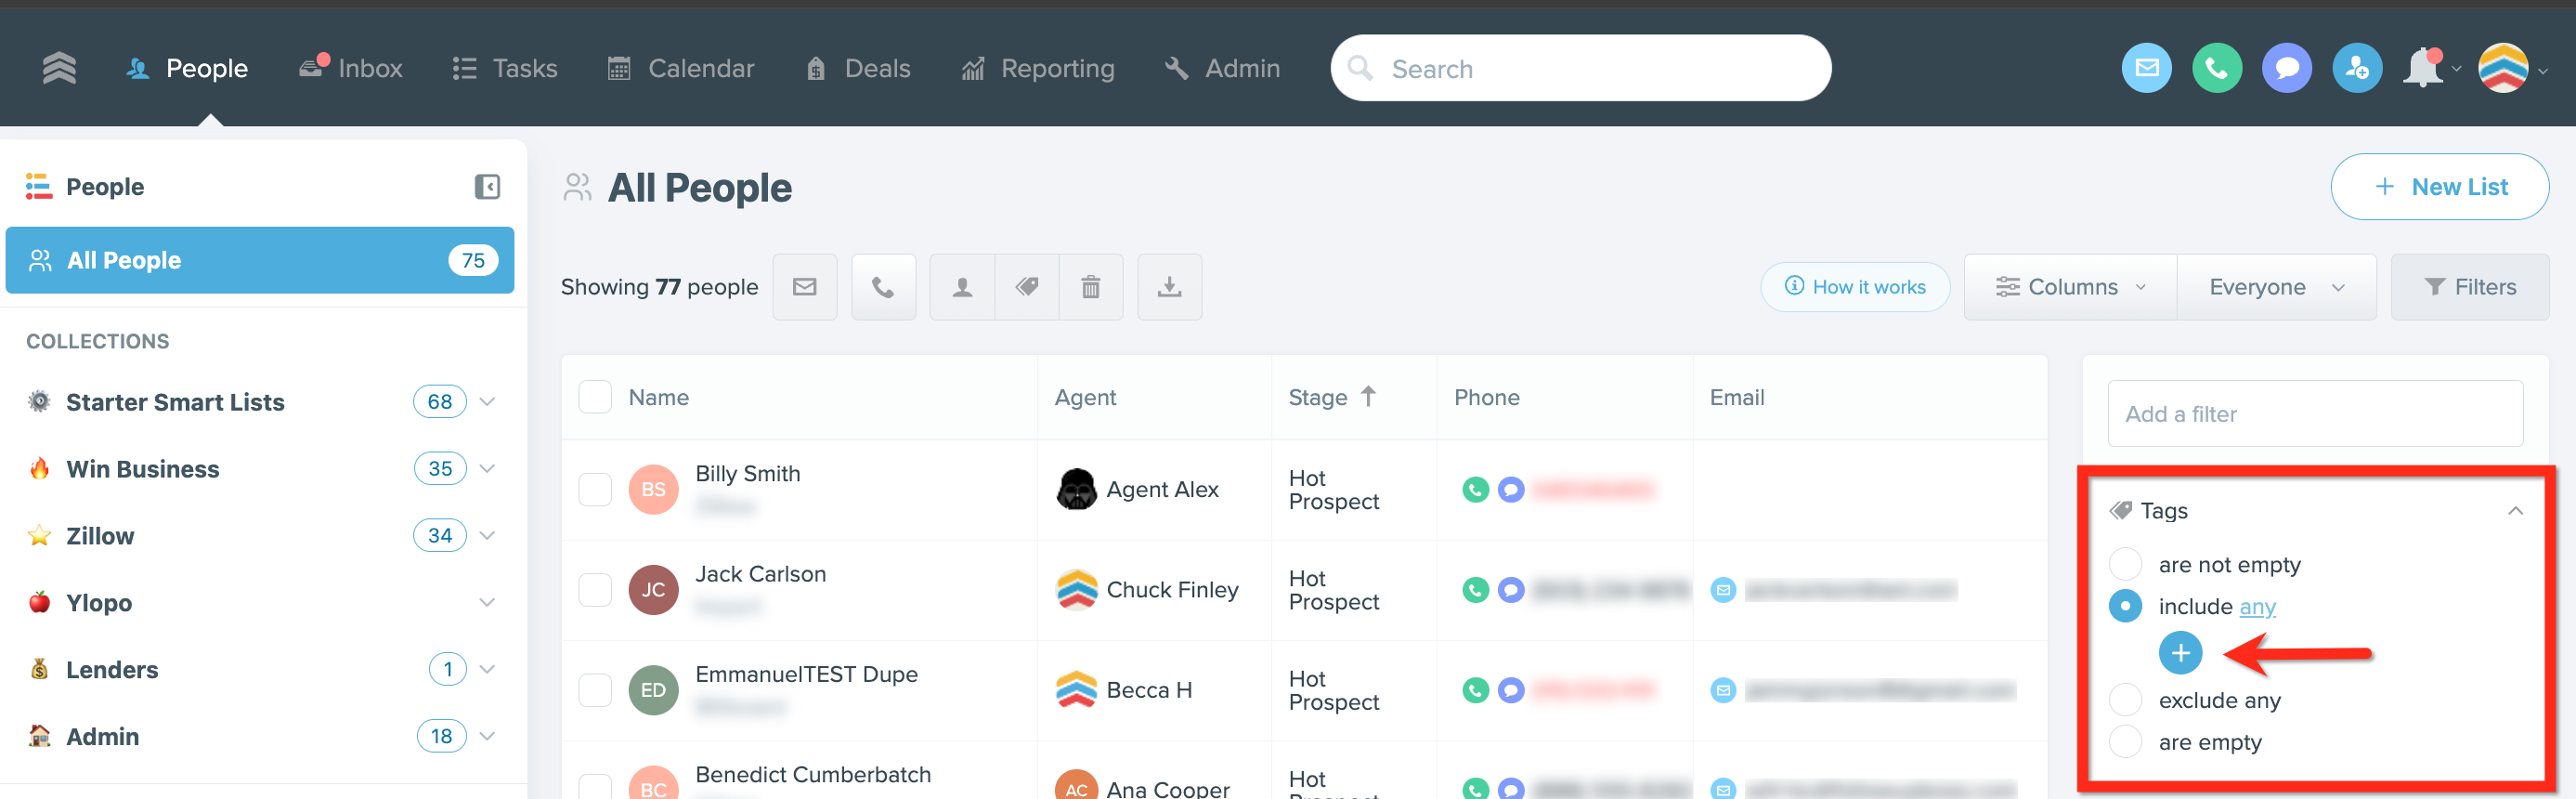Expand the Starter Smart Lists collection chevron

tap(487, 402)
